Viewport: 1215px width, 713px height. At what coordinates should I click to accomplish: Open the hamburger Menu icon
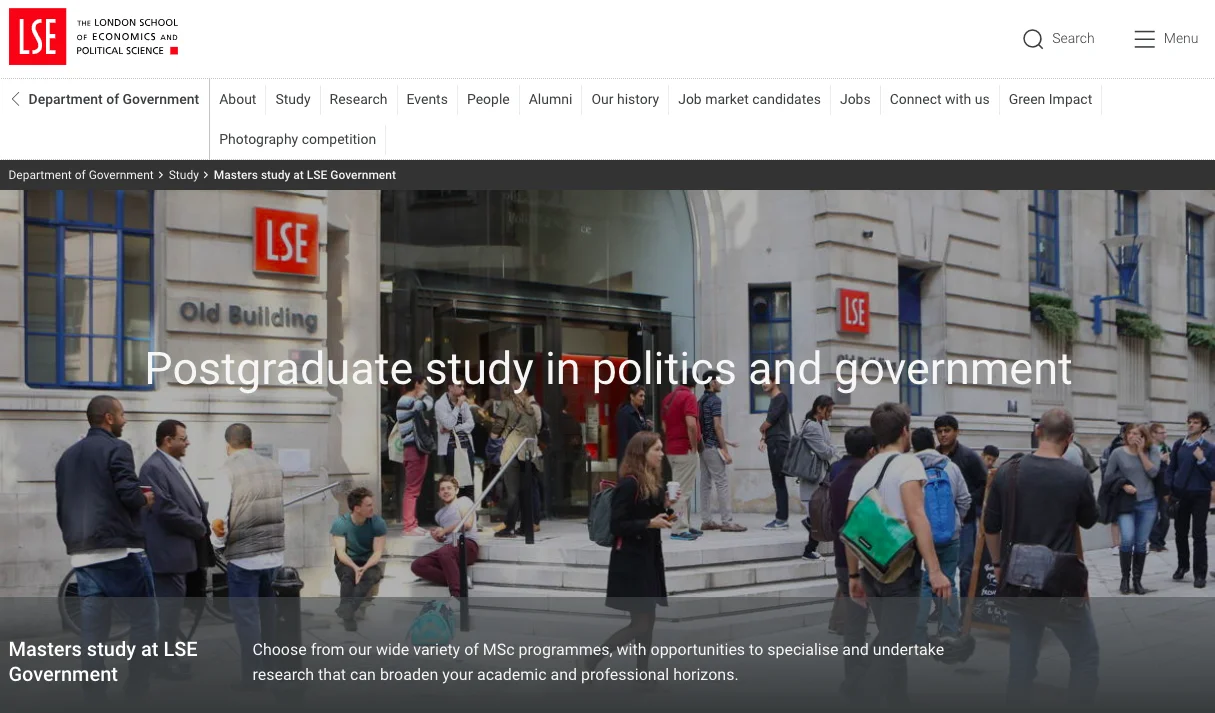[1144, 39]
